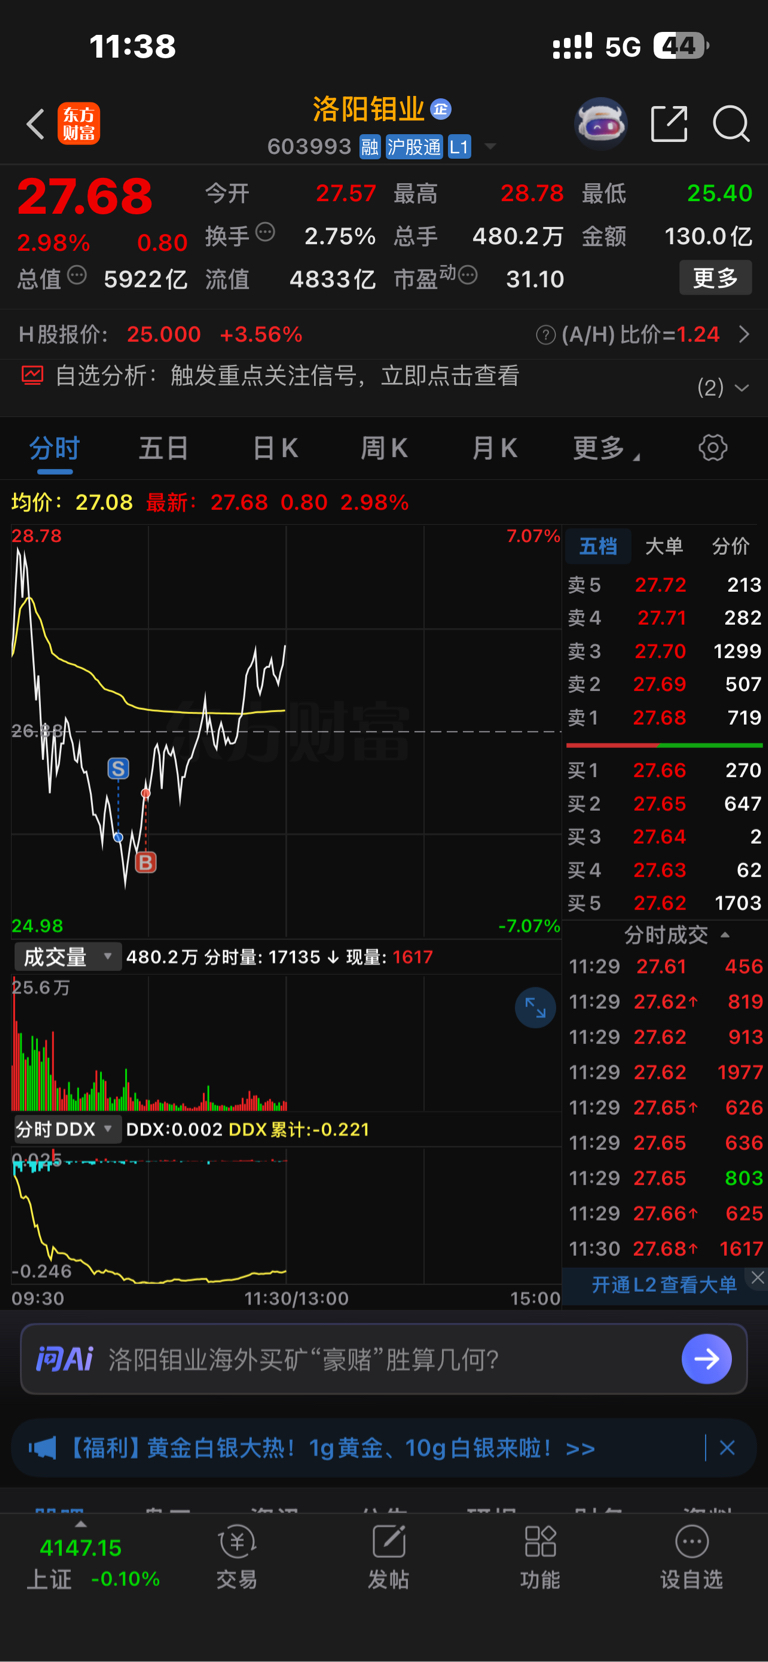The image size is (768, 1662).
Task: Tap the 买1 27.66 order row
Action: pos(665,770)
